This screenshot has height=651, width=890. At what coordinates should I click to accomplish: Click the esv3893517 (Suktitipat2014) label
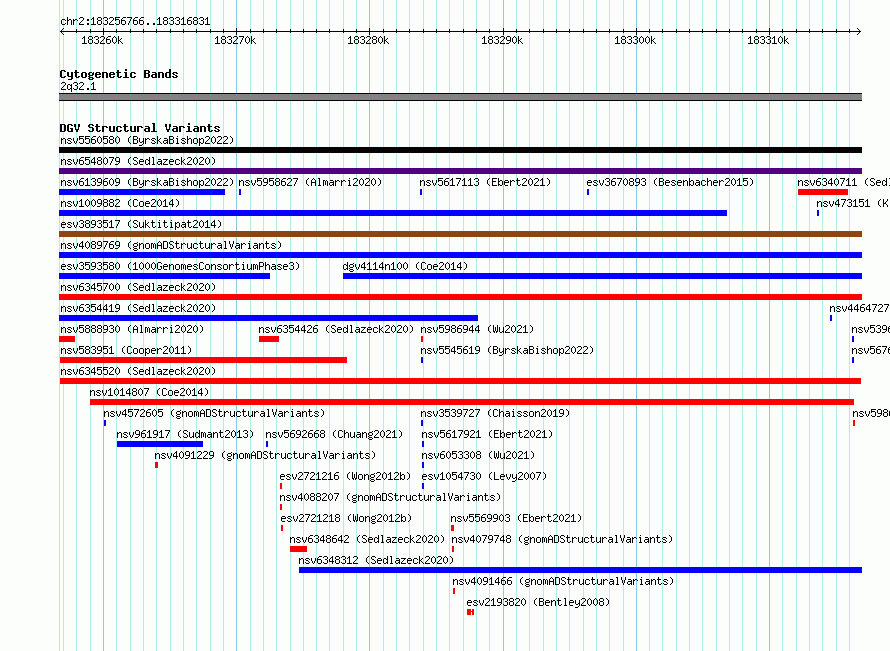pyautogui.click(x=141, y=224)
